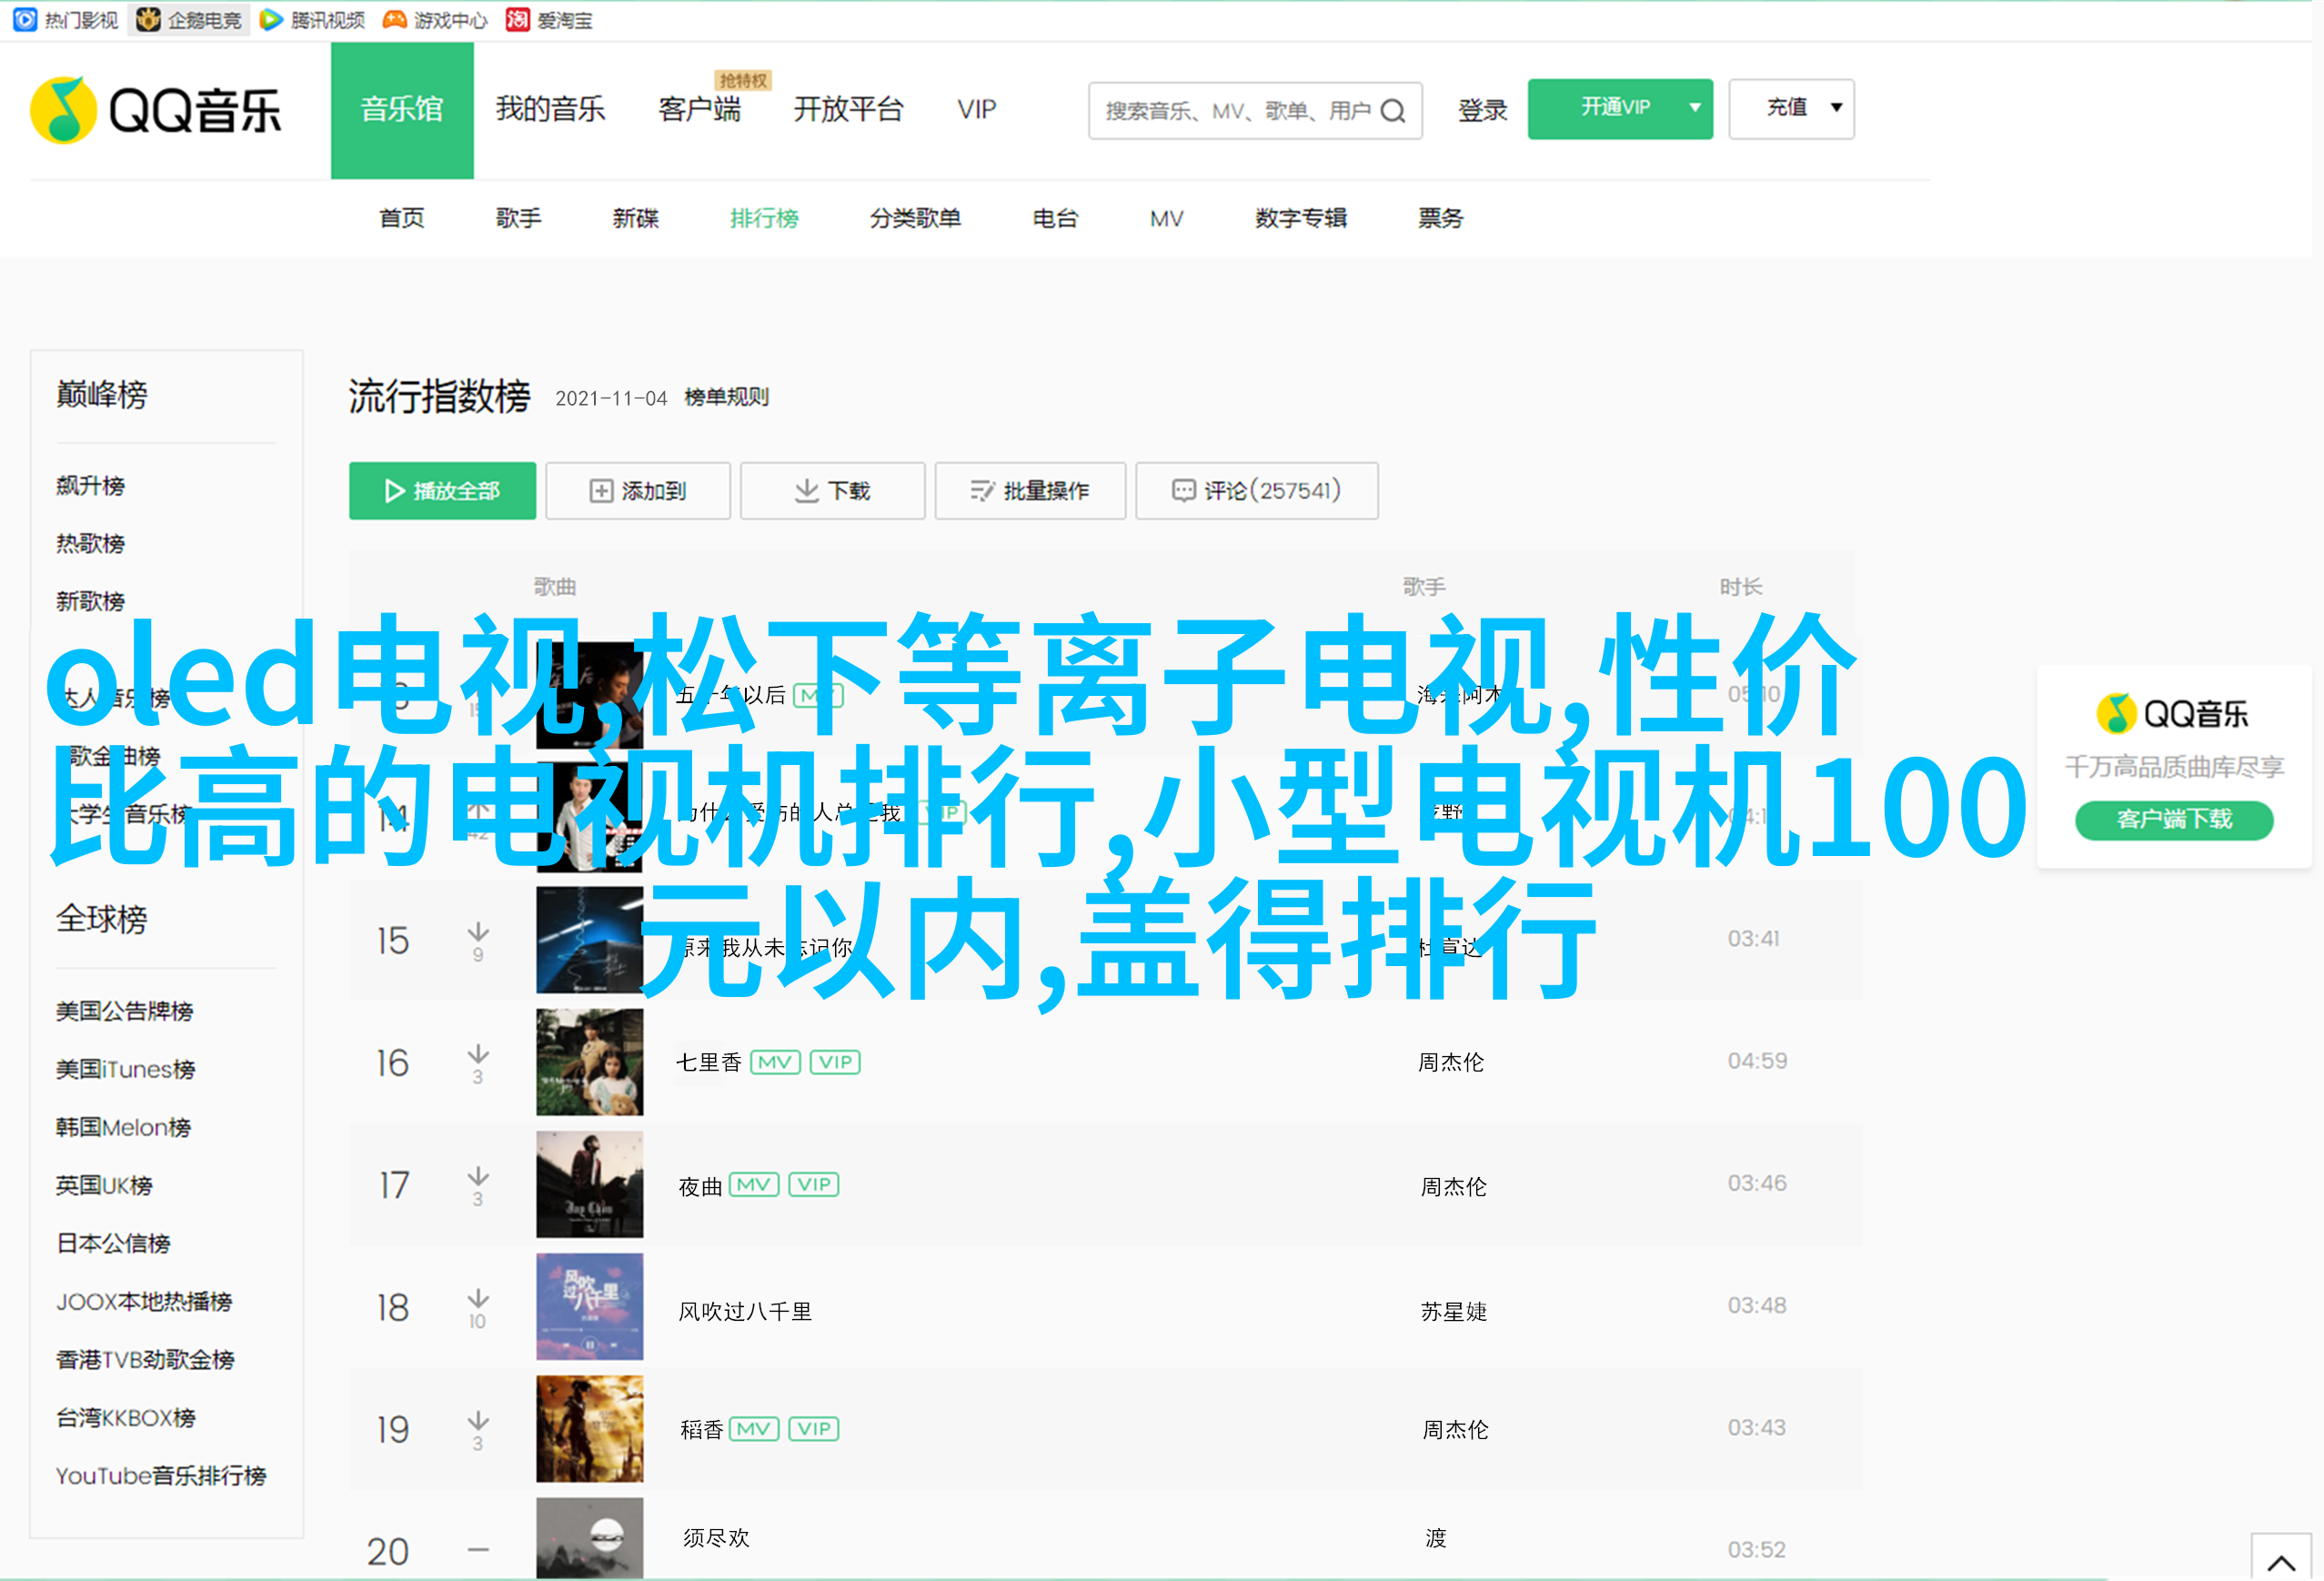This screenshot has height=1581, width=2324.
Task: Open the 分类歌单 subtab
Action: [x=915, y=218]
